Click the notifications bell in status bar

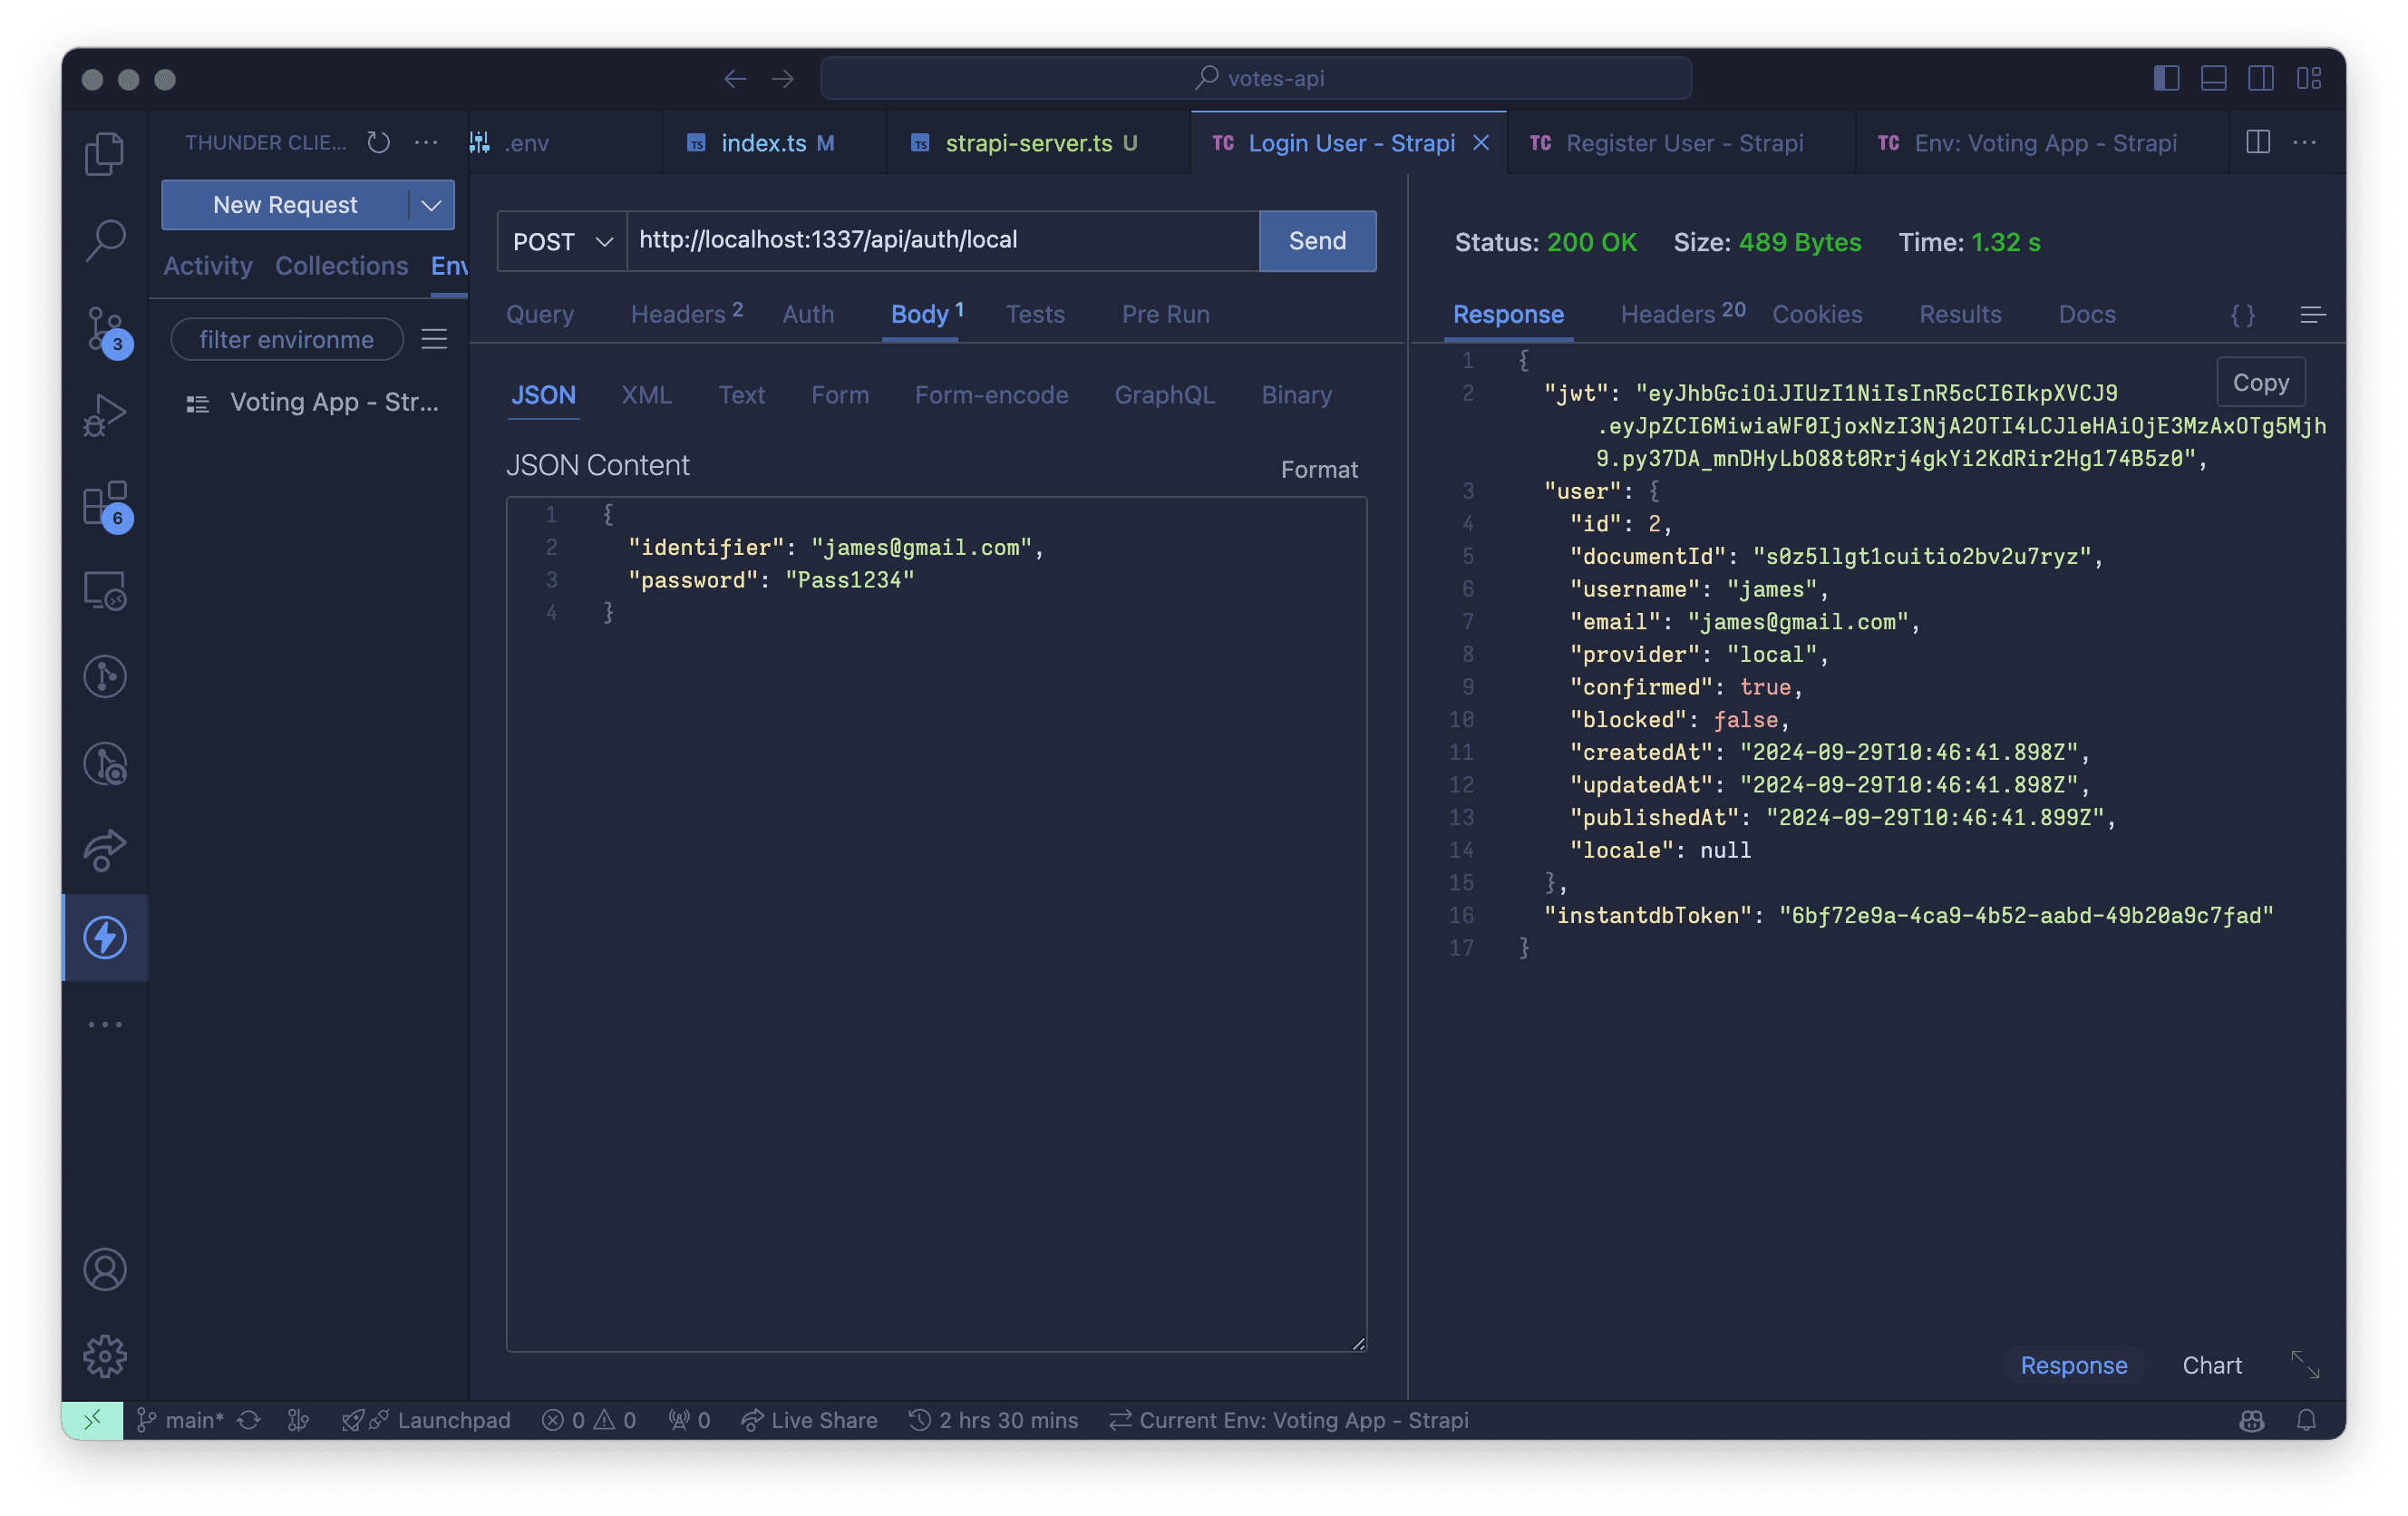pyautogui.click(x=2306, y=1419)
